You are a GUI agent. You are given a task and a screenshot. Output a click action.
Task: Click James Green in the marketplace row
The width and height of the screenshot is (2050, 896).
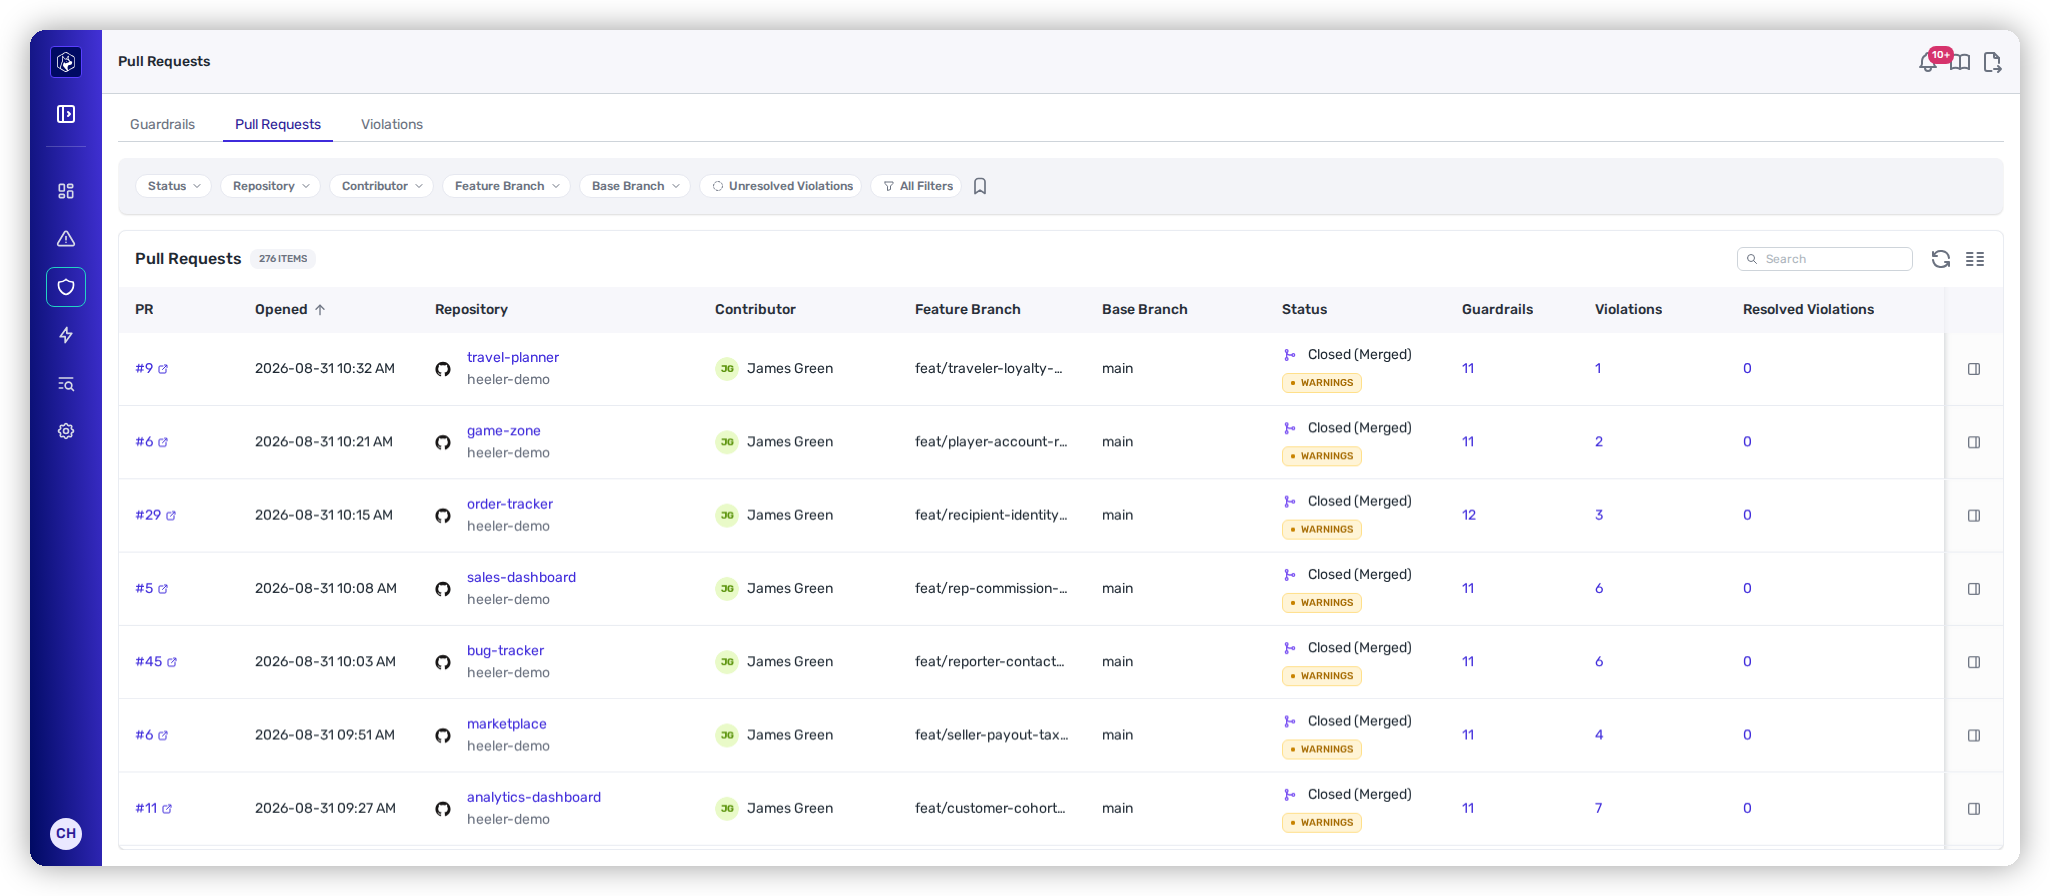[x=790, y=735]
